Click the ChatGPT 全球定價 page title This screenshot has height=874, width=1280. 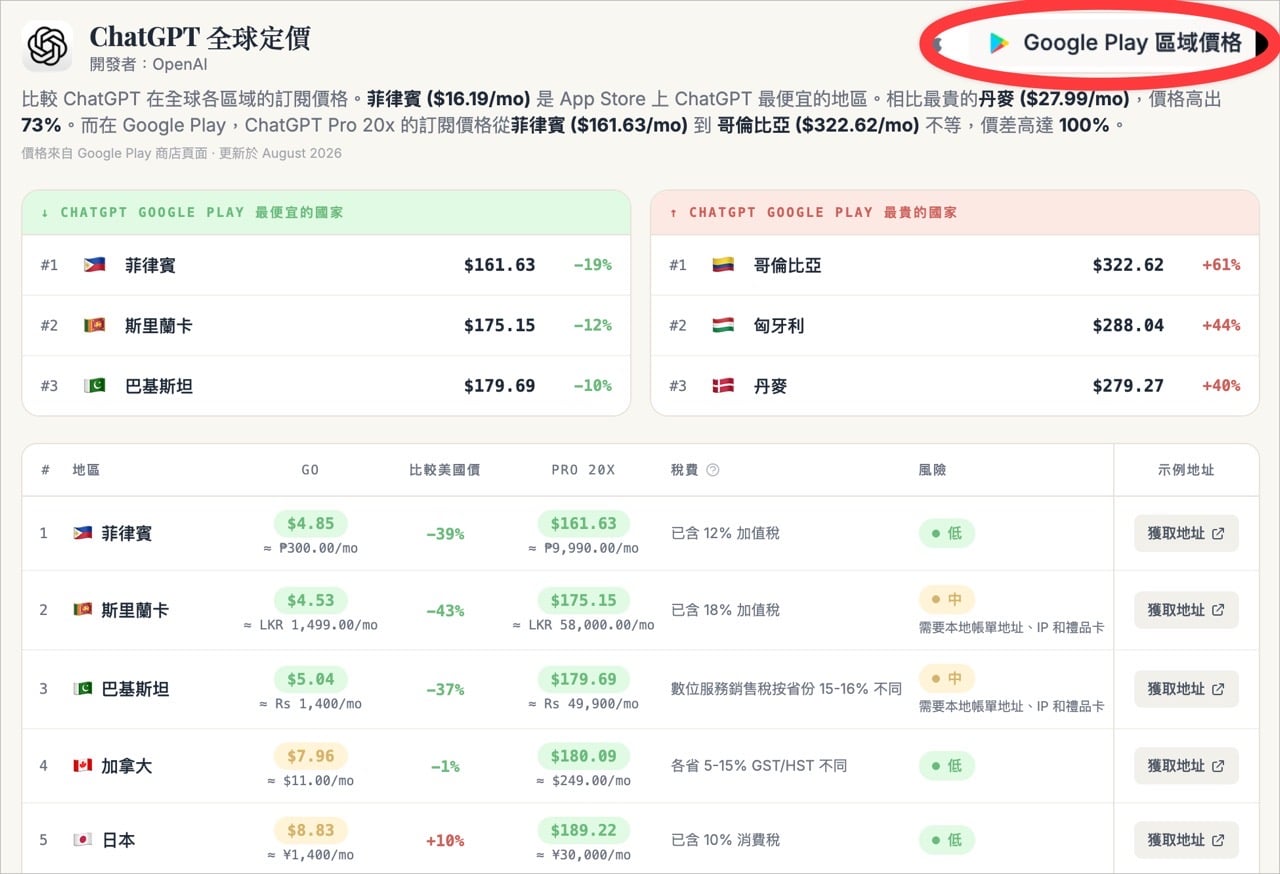tap(200, 37)
